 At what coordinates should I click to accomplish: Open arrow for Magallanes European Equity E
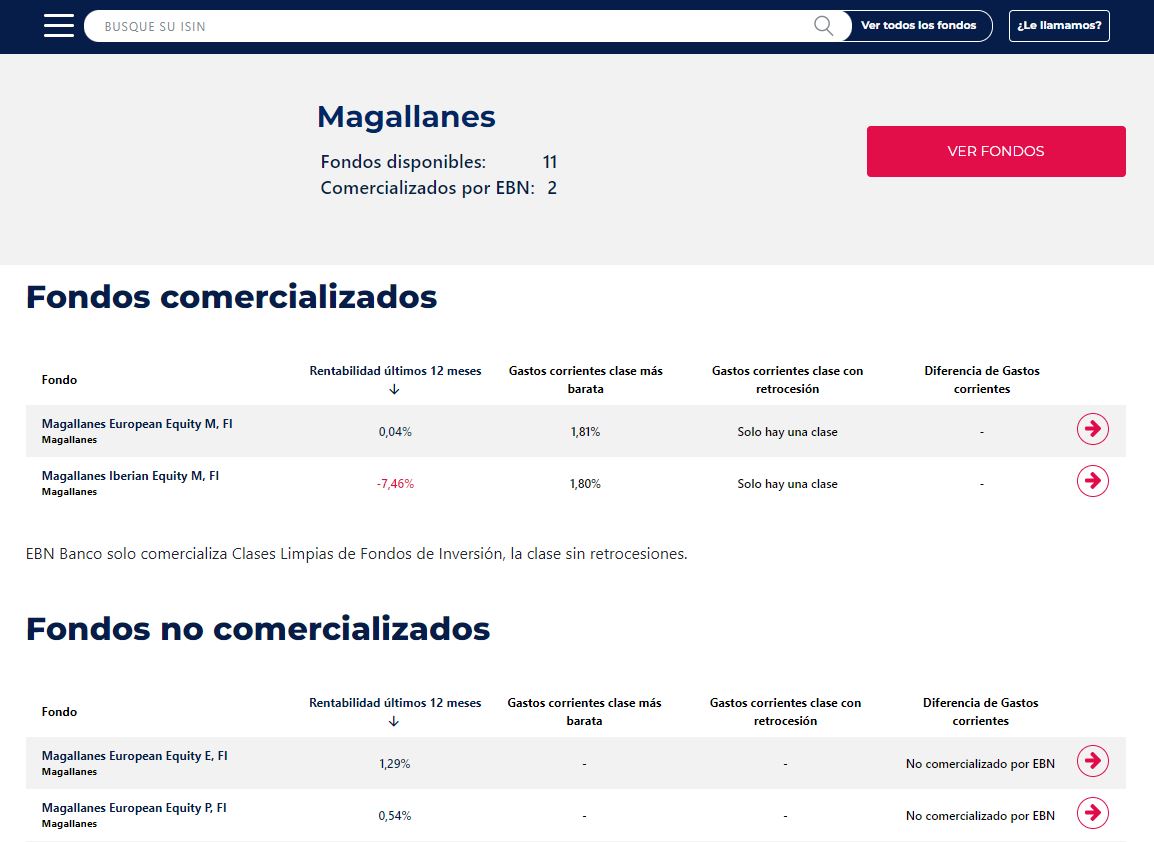click(1093, 761)
